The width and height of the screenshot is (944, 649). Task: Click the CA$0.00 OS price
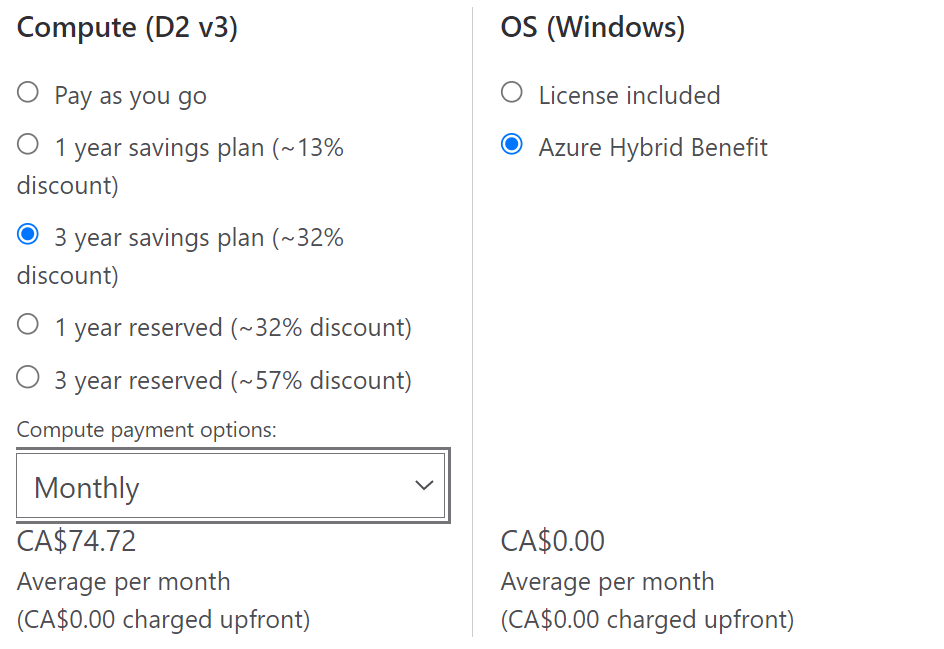tap(553, 541)
